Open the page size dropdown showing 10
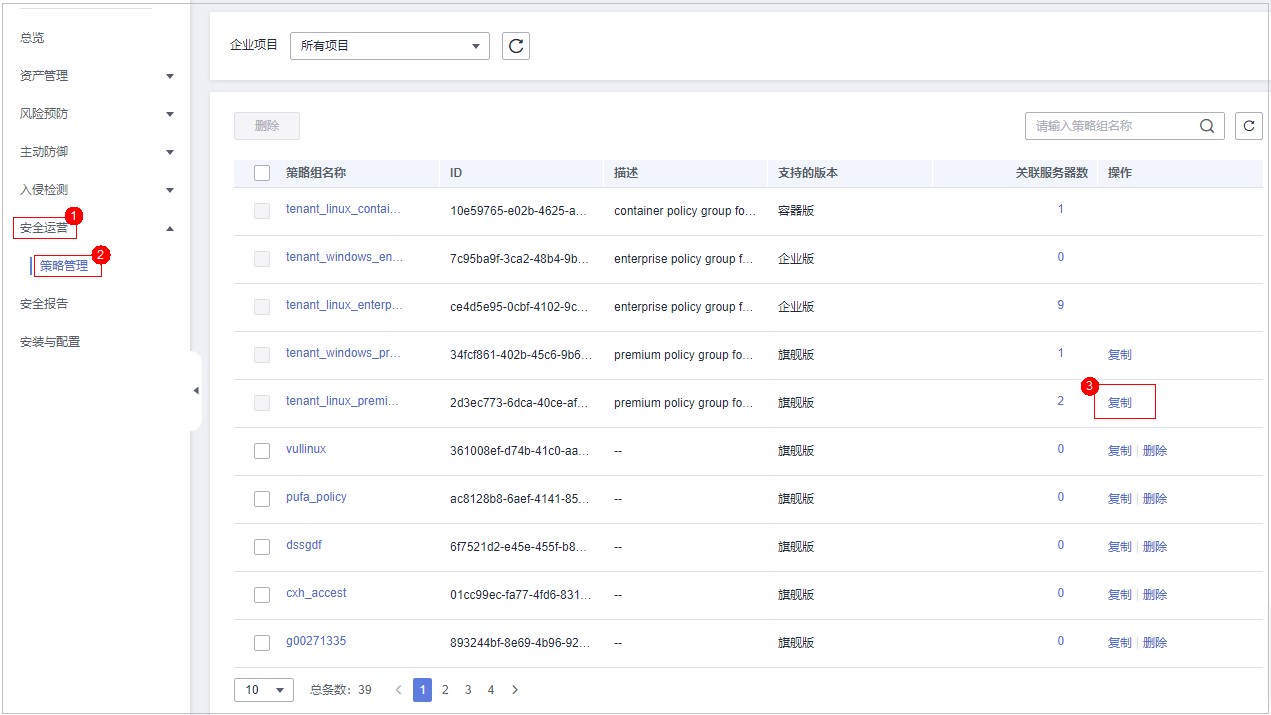1271x715 pixels. pyautogui.click(x=263, y=690)
